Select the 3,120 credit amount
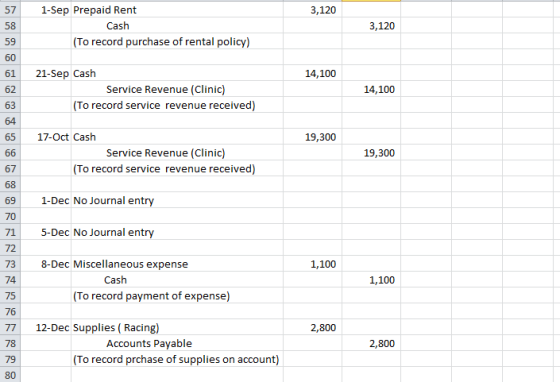 (371, 26)
